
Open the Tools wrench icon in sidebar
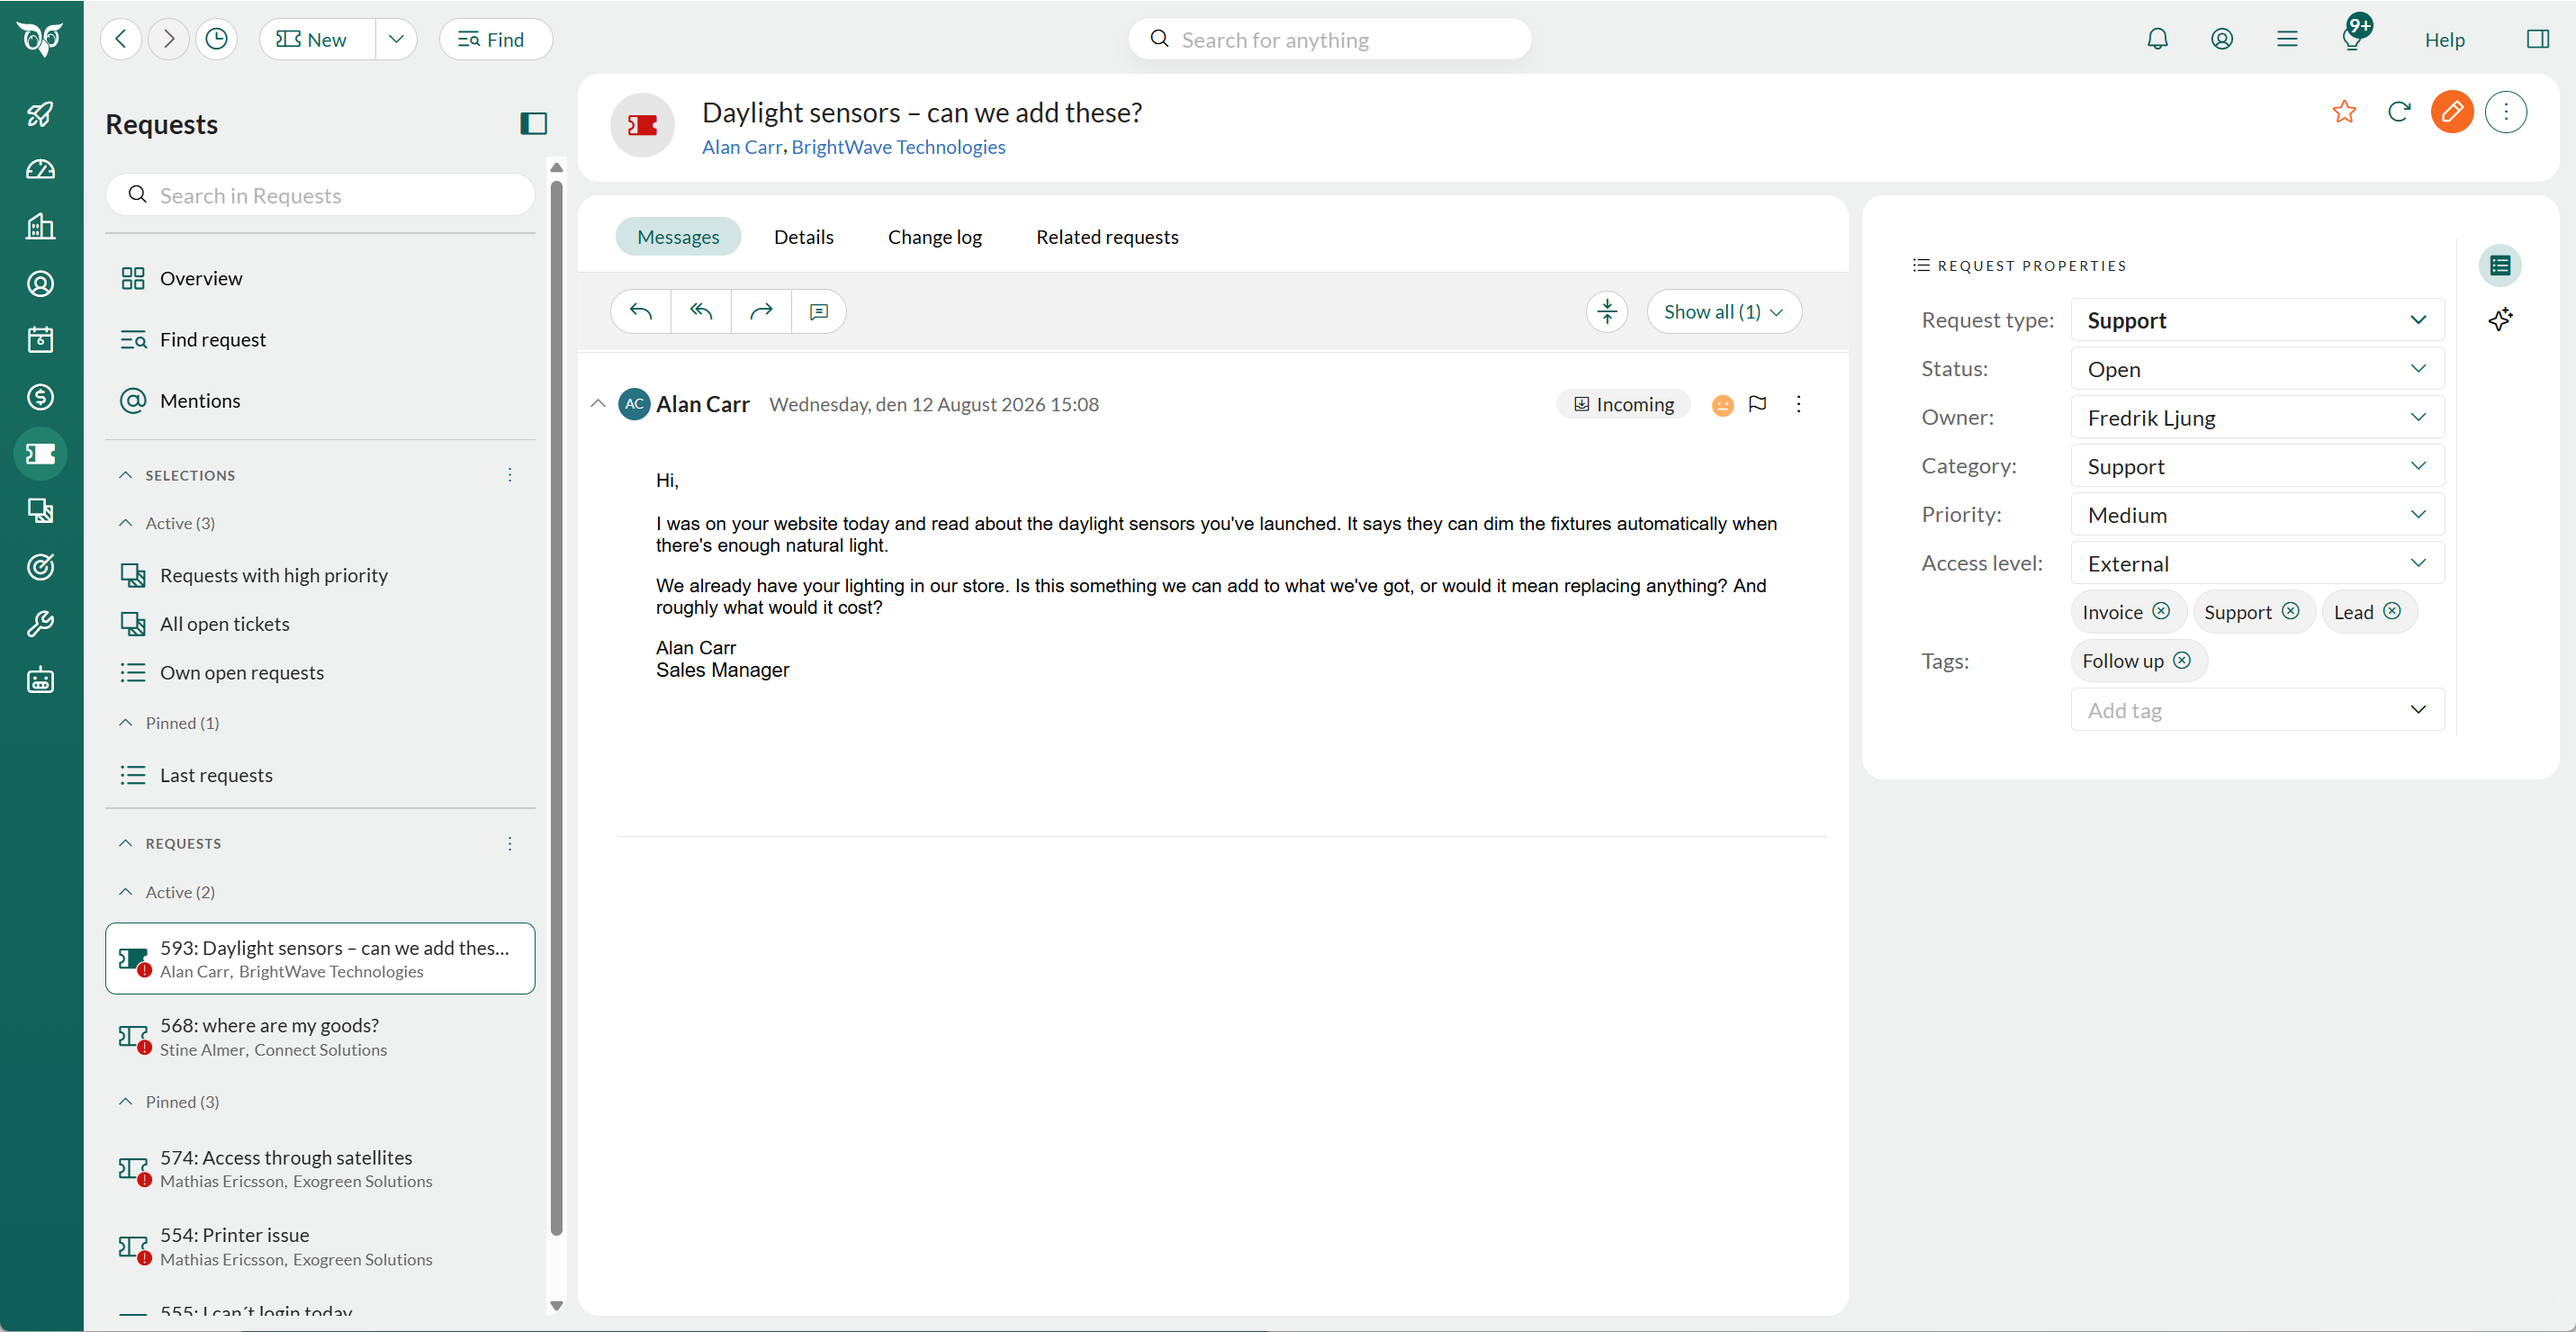pyautogui.click(x=40, y=624)
